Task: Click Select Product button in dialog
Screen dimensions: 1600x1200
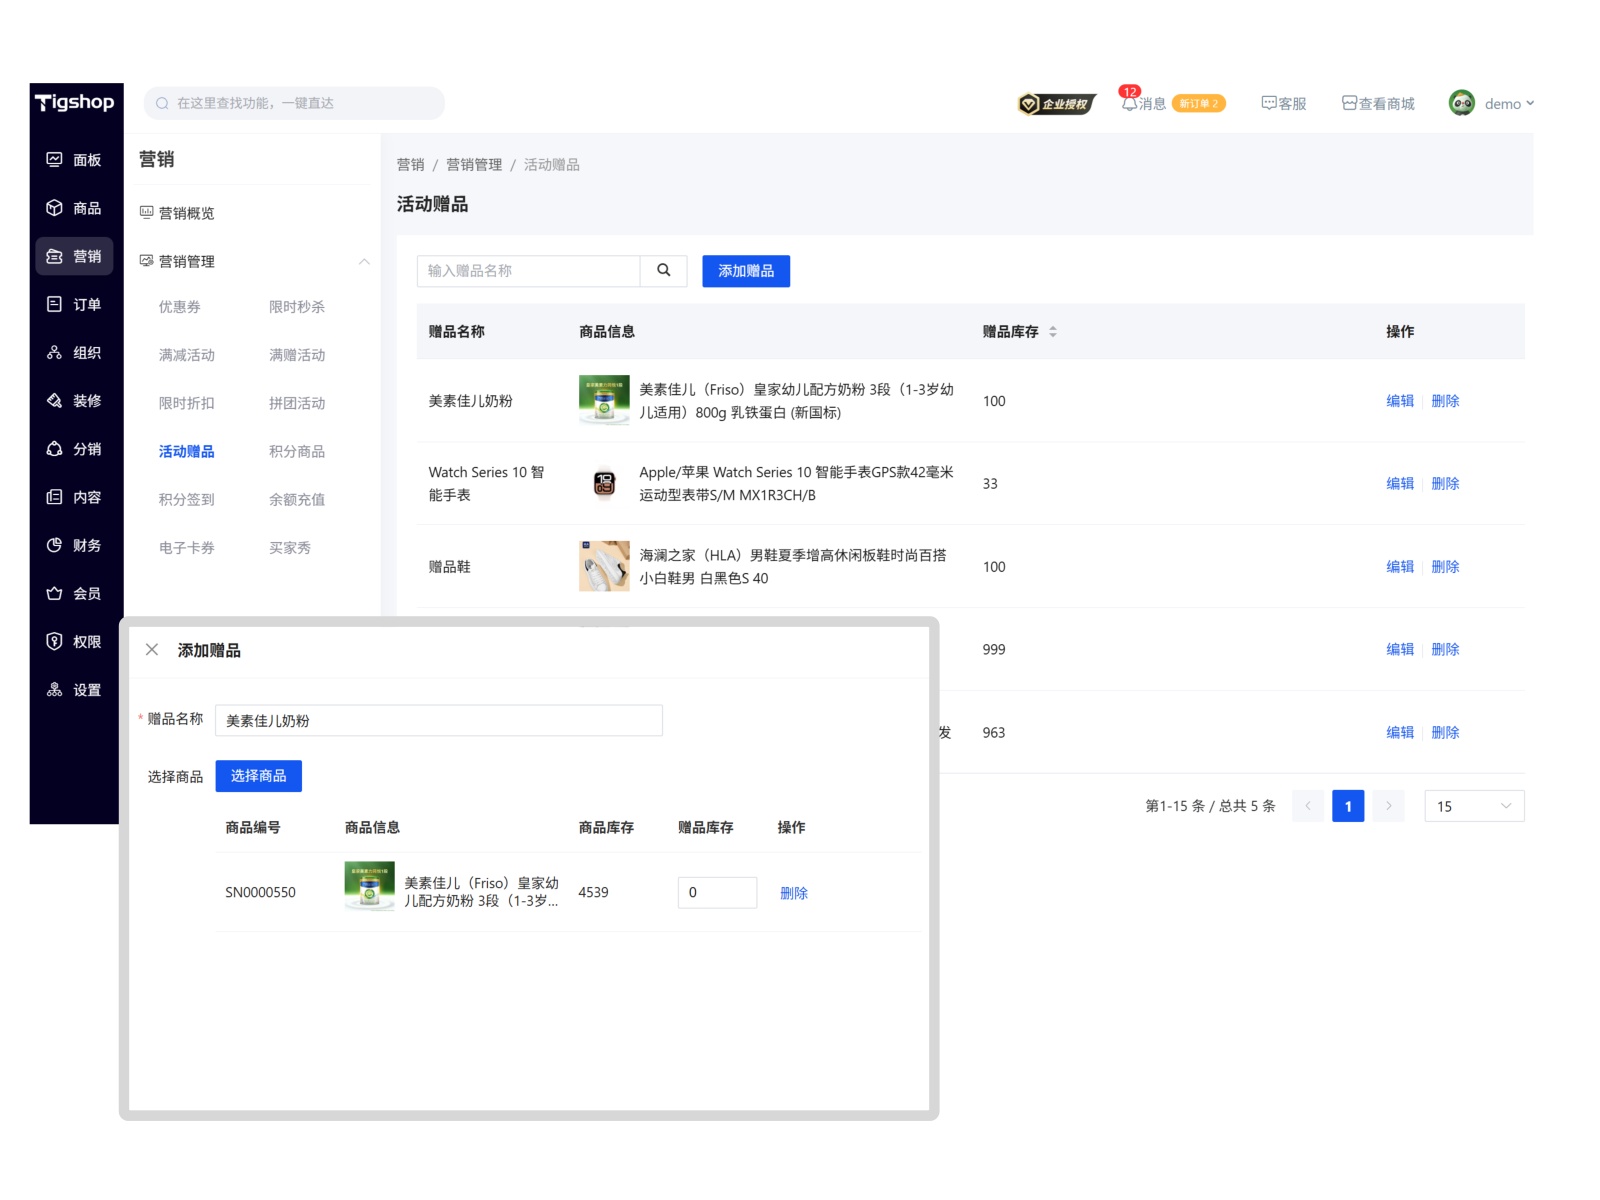Action: (x=258, y=776)
